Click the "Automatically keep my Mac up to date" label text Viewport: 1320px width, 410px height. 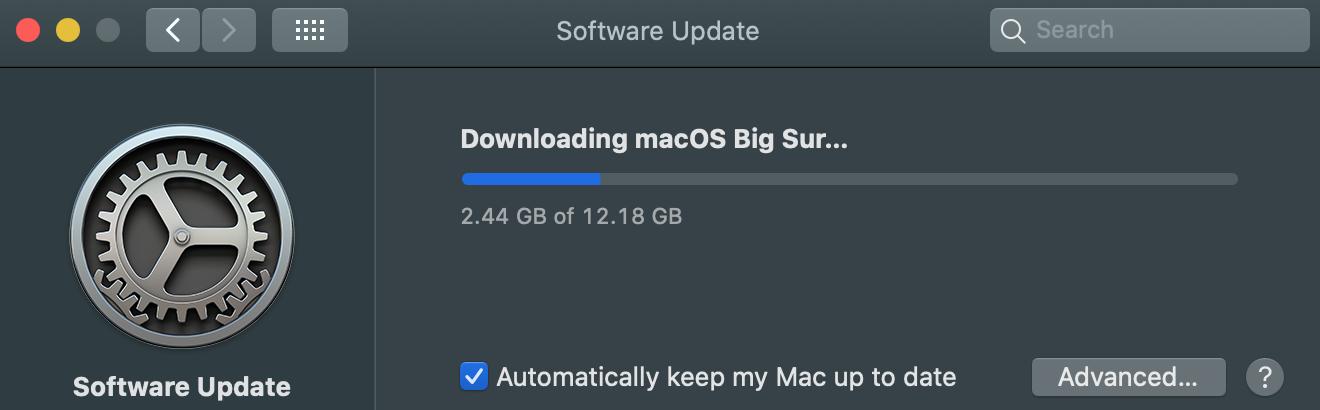726,377
